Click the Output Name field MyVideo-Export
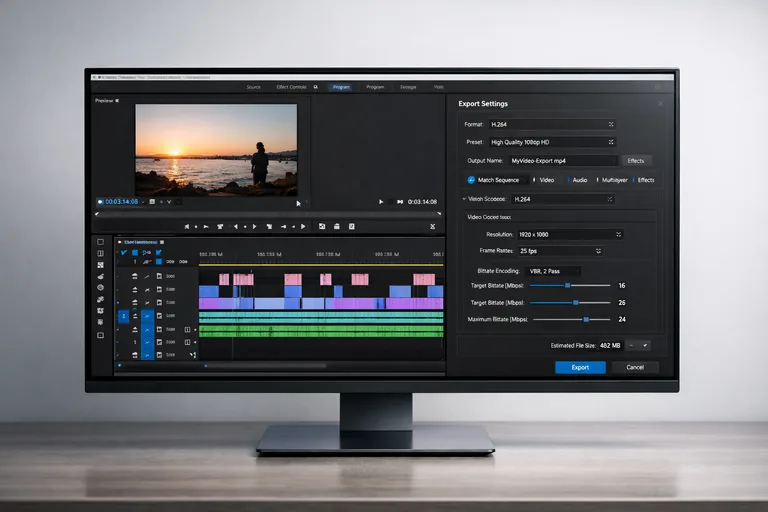768x512 pixels. tap(563, 161)
